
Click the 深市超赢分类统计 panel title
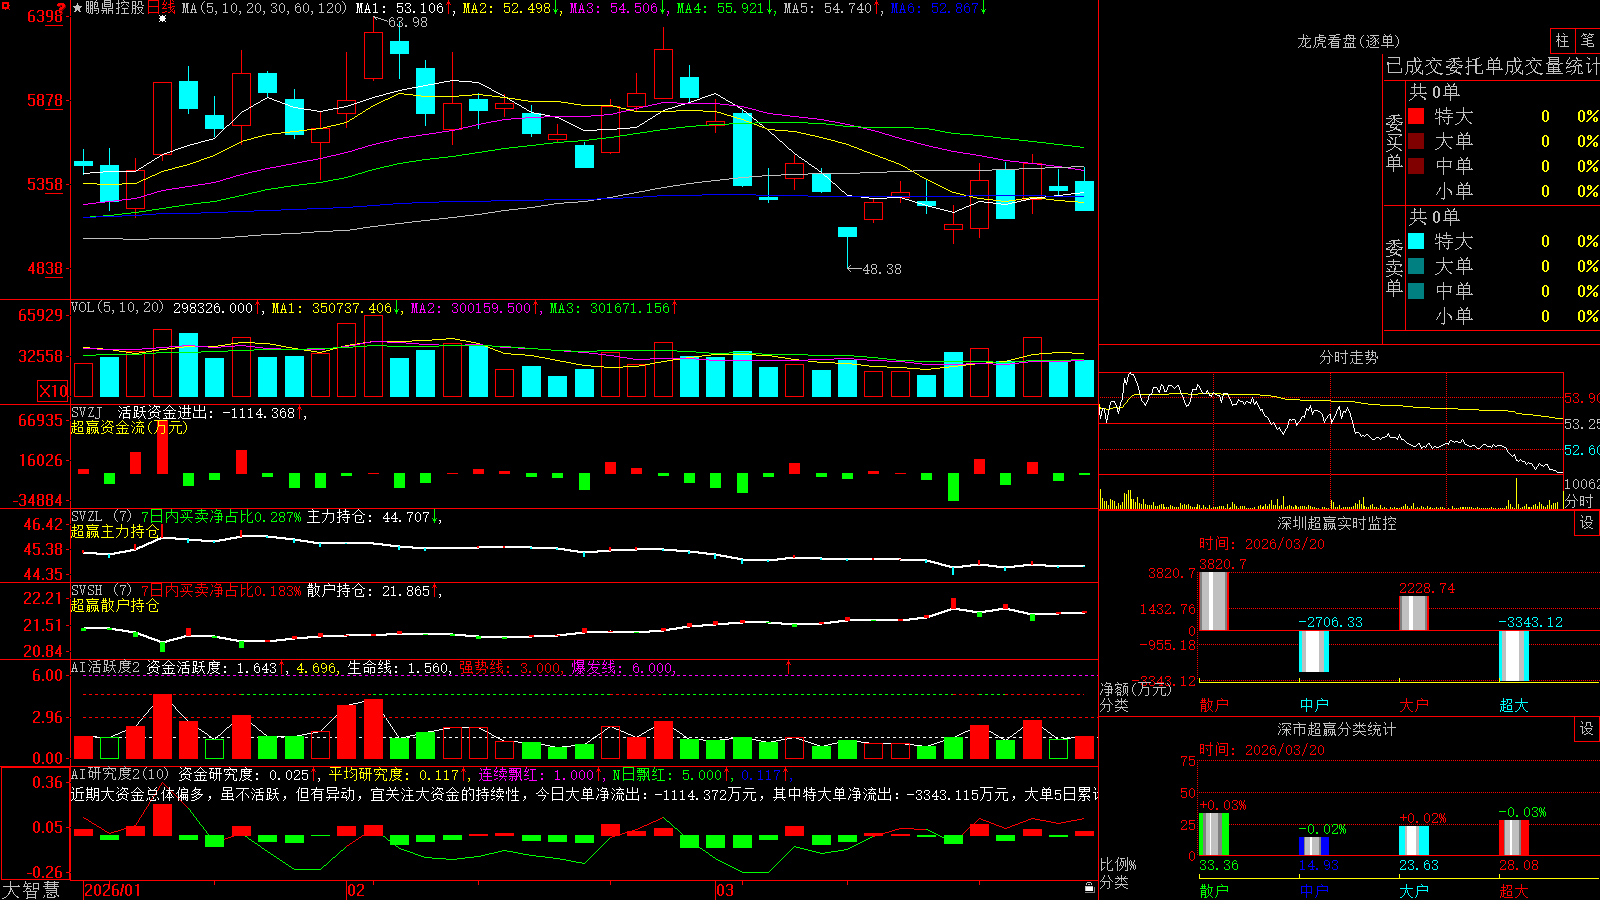1337,729
